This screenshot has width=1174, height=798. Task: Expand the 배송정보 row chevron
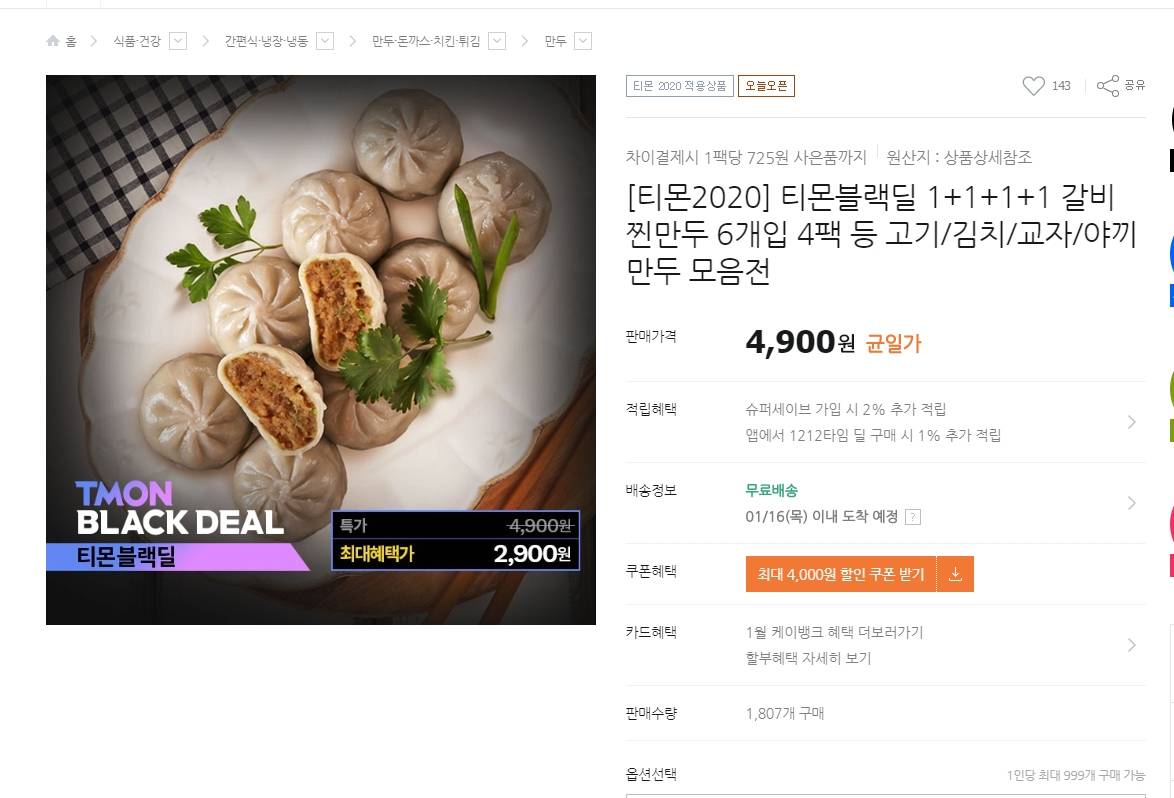coord(1132,503)
